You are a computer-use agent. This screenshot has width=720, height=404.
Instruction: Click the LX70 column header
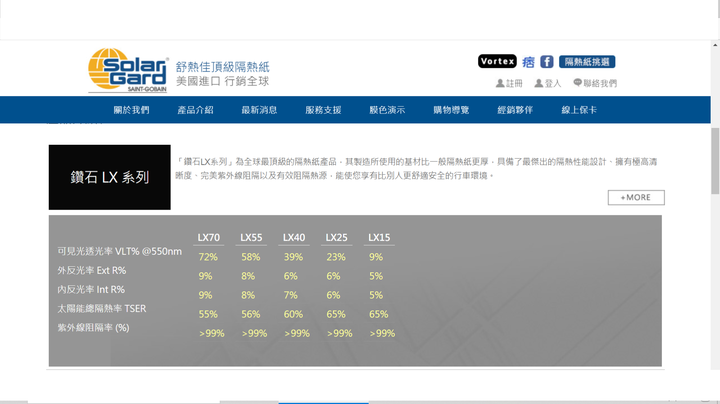click(208, 237)
